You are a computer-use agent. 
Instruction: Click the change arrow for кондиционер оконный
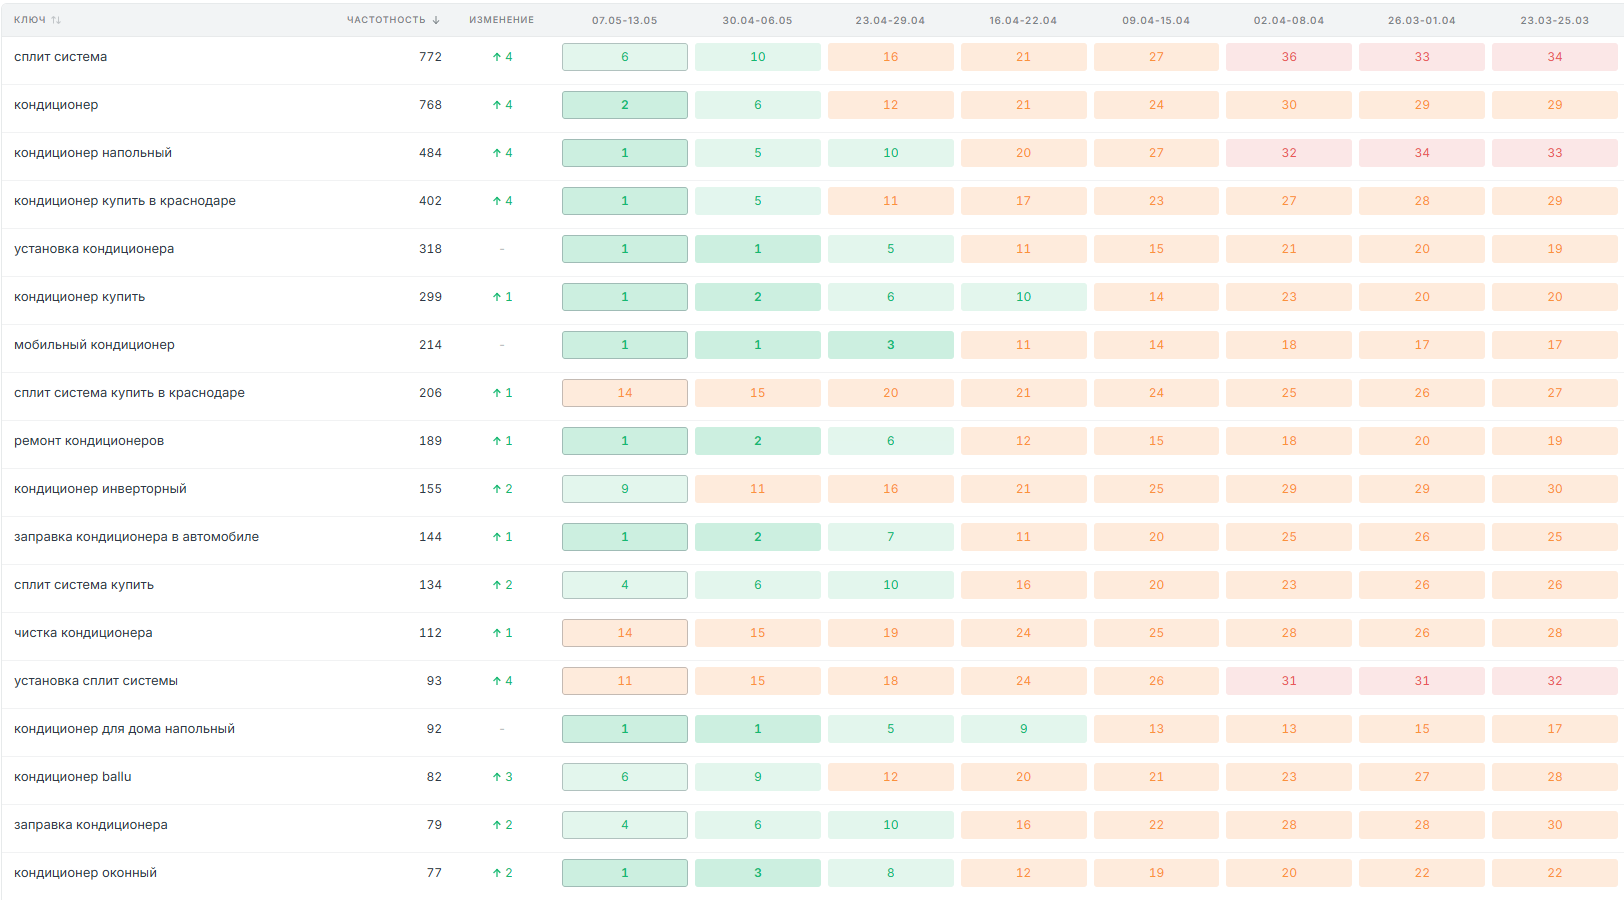pyautogui.click(x=497, y=873)
